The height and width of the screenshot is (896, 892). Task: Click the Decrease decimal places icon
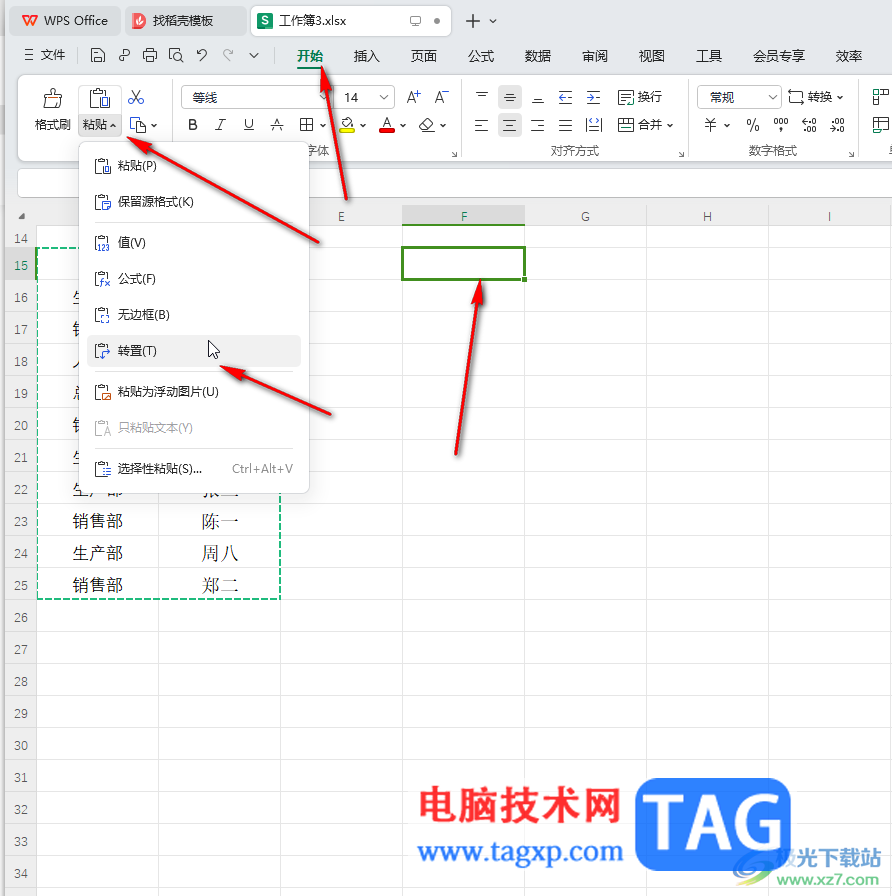837,125
